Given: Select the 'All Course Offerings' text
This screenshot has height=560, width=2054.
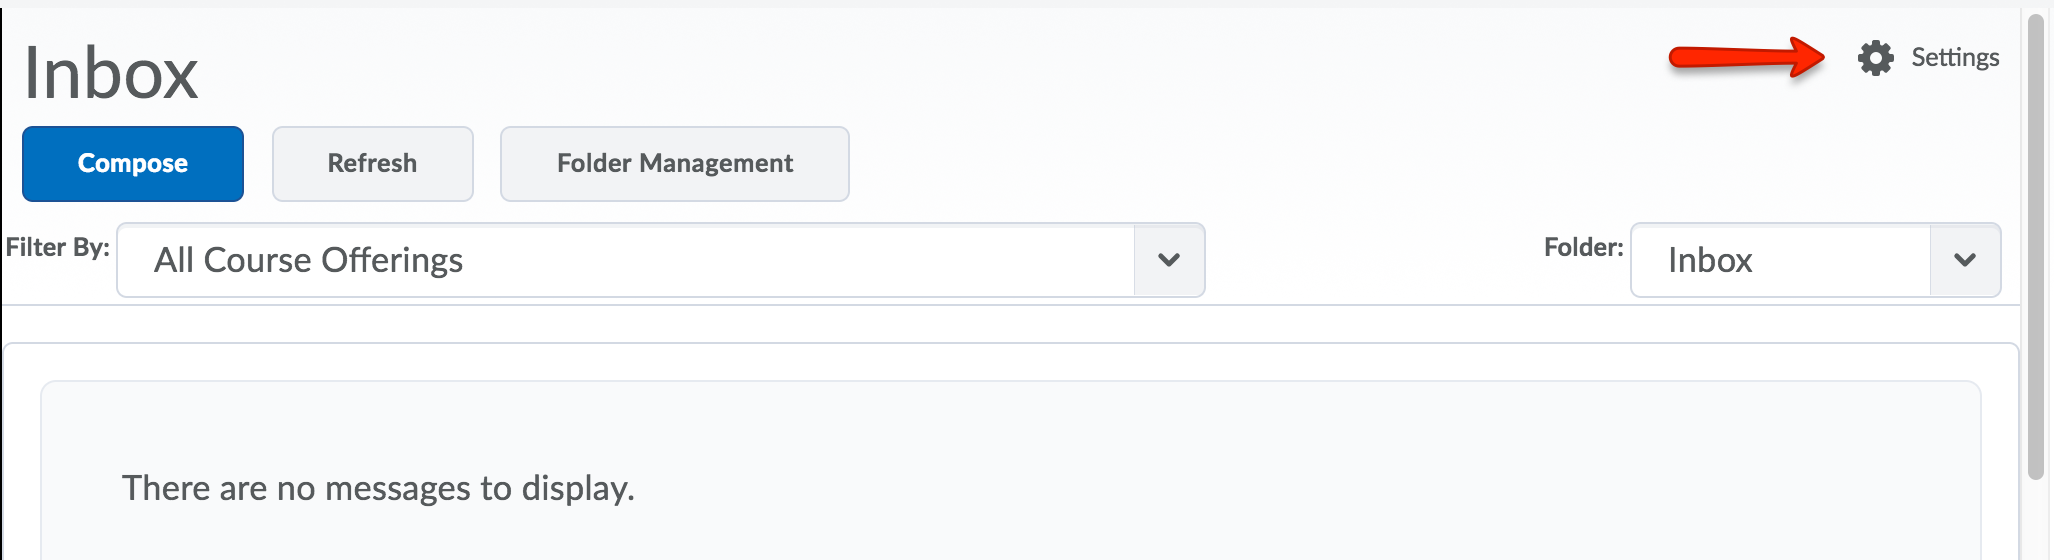Looking at the screenshot, I should tap(308, 260).
